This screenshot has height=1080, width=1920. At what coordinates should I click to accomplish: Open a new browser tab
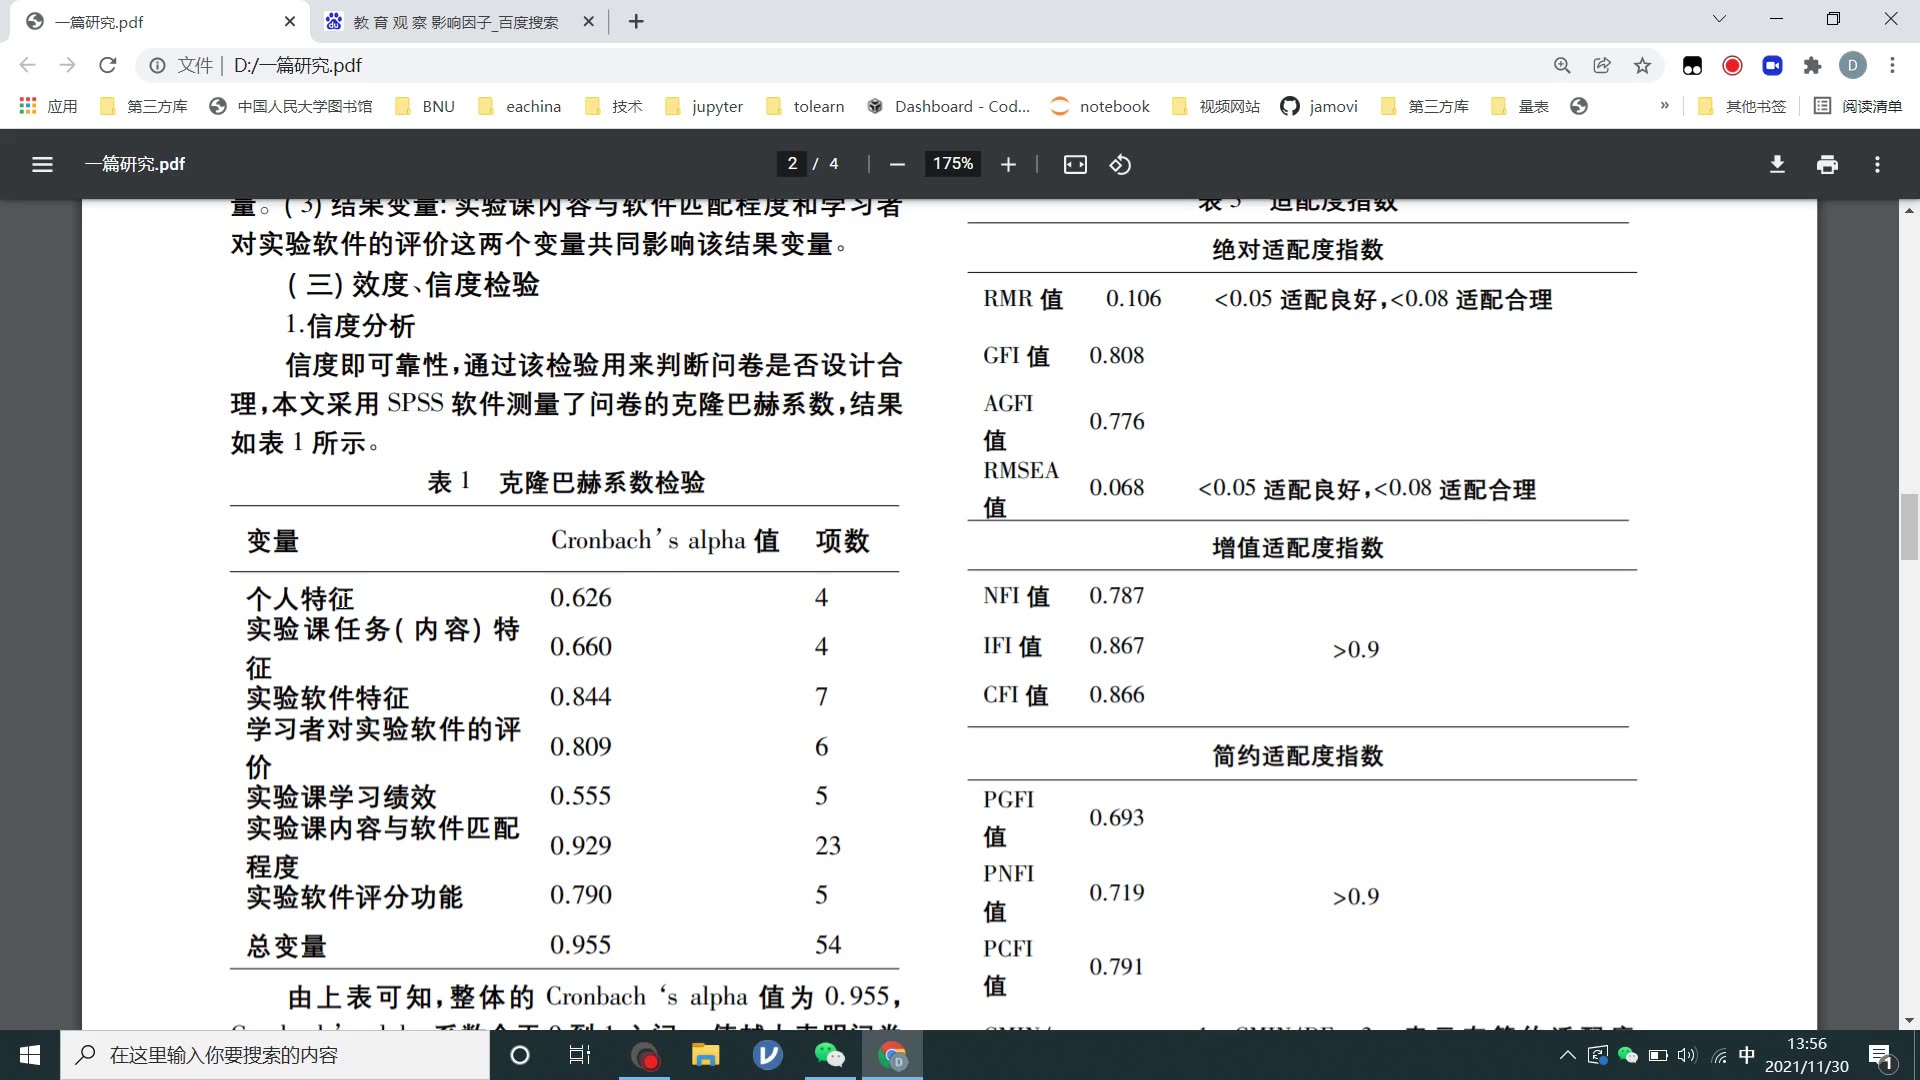point(636,21)
